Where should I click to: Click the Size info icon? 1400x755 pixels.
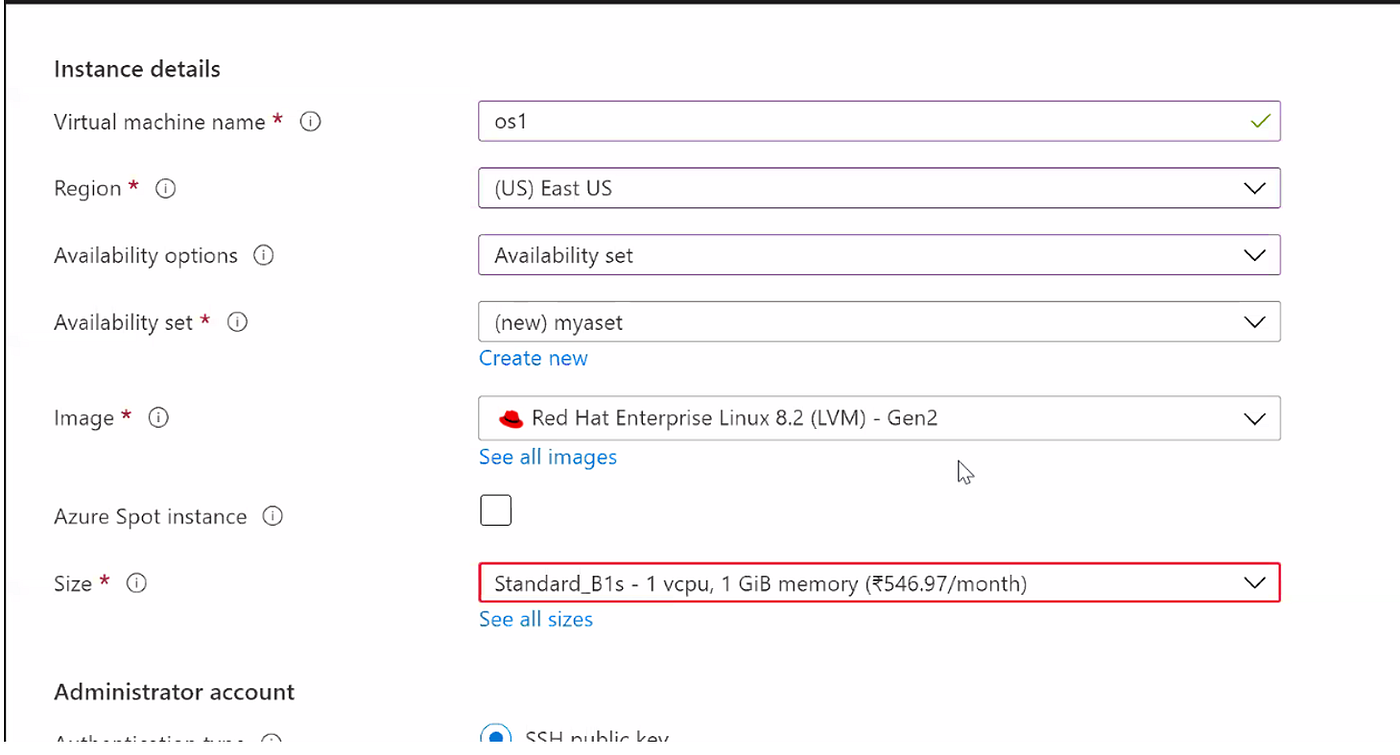(x=137, y=583)
